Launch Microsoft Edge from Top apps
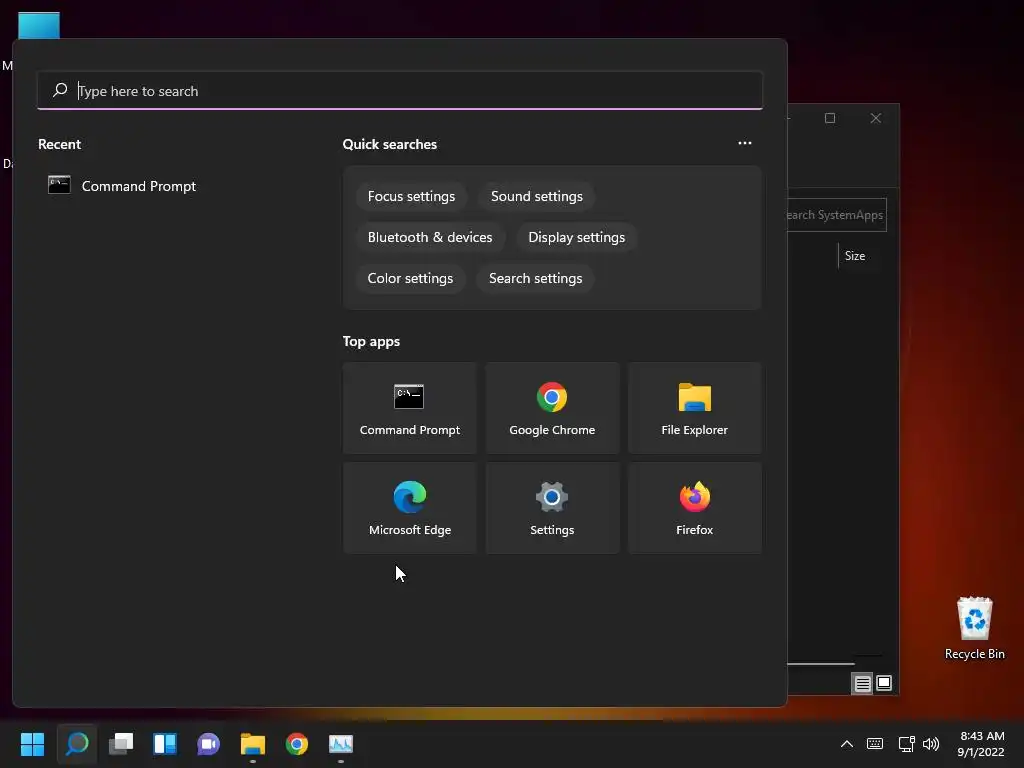The image size is (1024, 768). pyautogui.click(x=409, y=508)
